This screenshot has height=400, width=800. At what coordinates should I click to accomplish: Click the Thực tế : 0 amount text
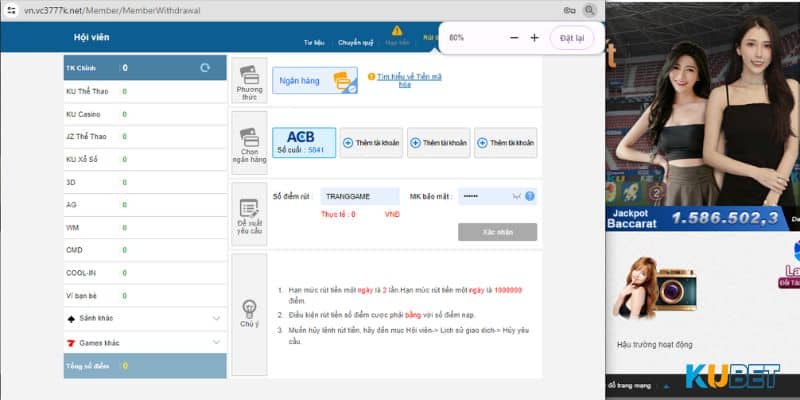pyautogui.click(x=338, y=215)
